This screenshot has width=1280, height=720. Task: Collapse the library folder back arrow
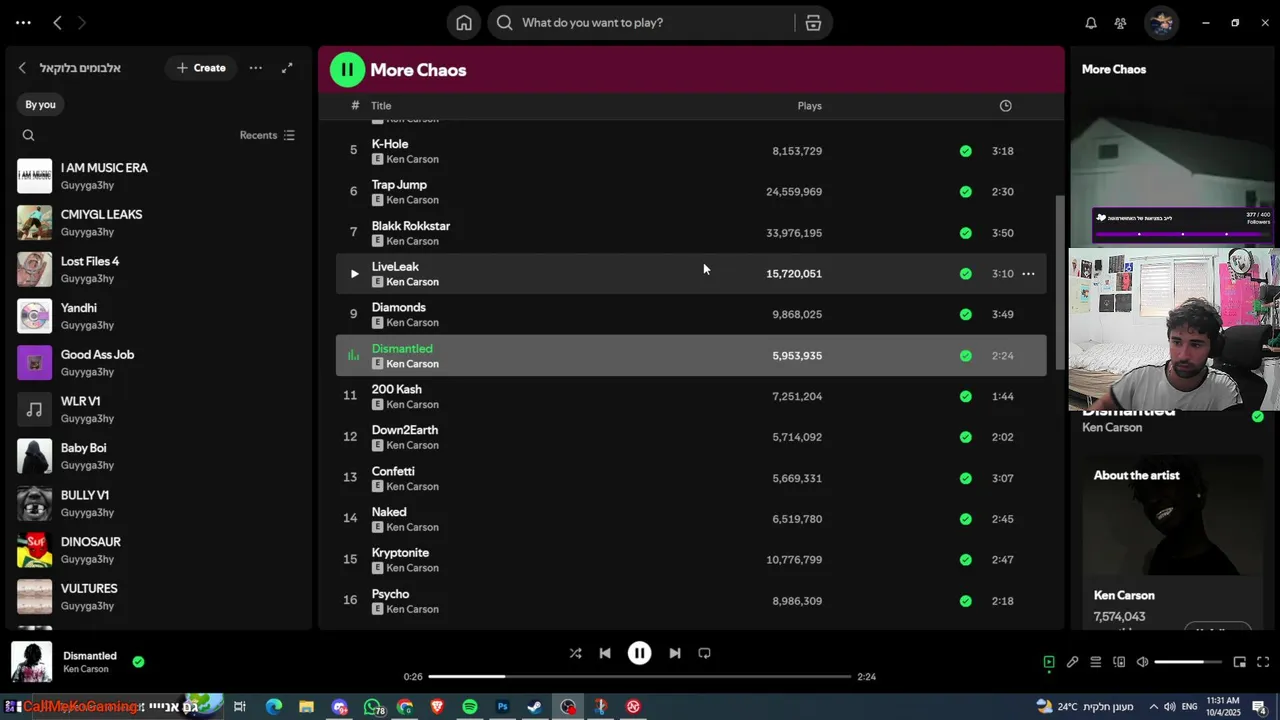pyautogui.click(x=22, y=68)
